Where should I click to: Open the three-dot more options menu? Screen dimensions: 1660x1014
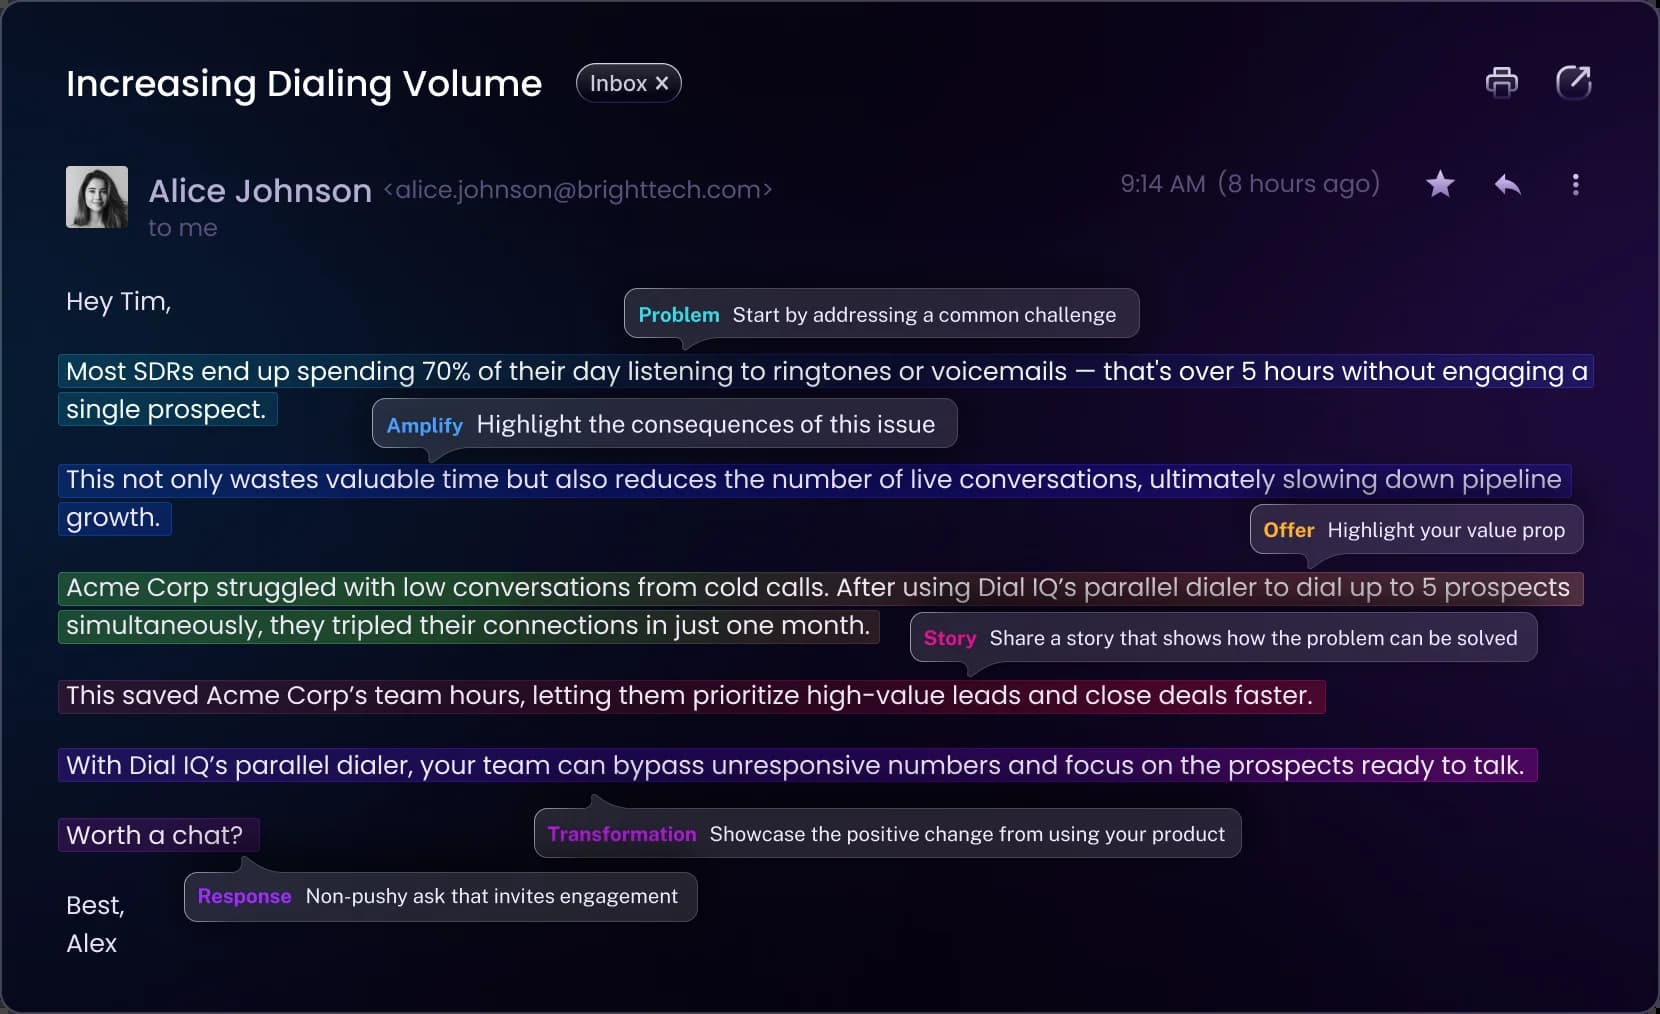click(x=1575, y=184)
